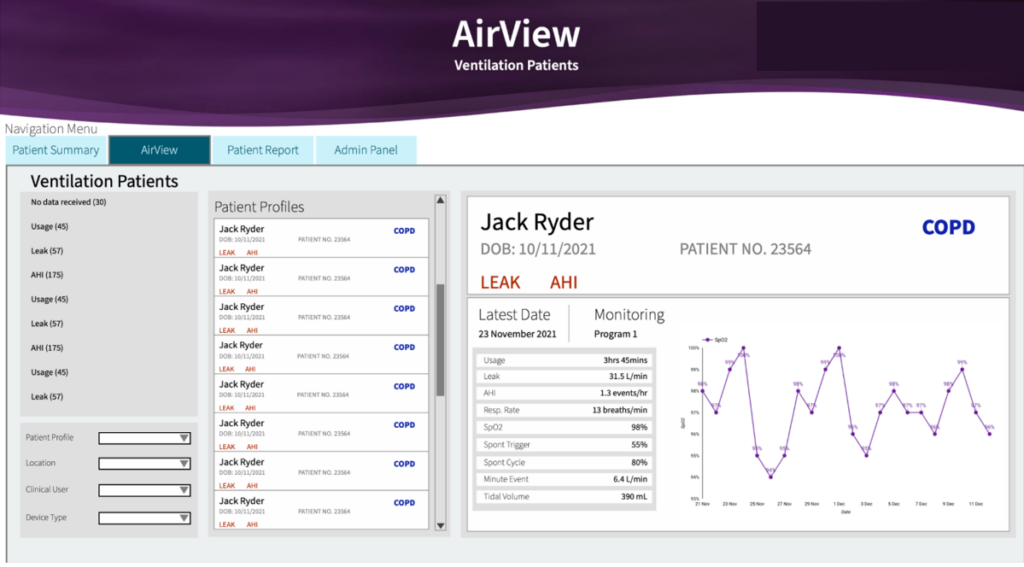
Task: Select the Usage 3hrs 45mins table row
Action: tap(564, 360)
